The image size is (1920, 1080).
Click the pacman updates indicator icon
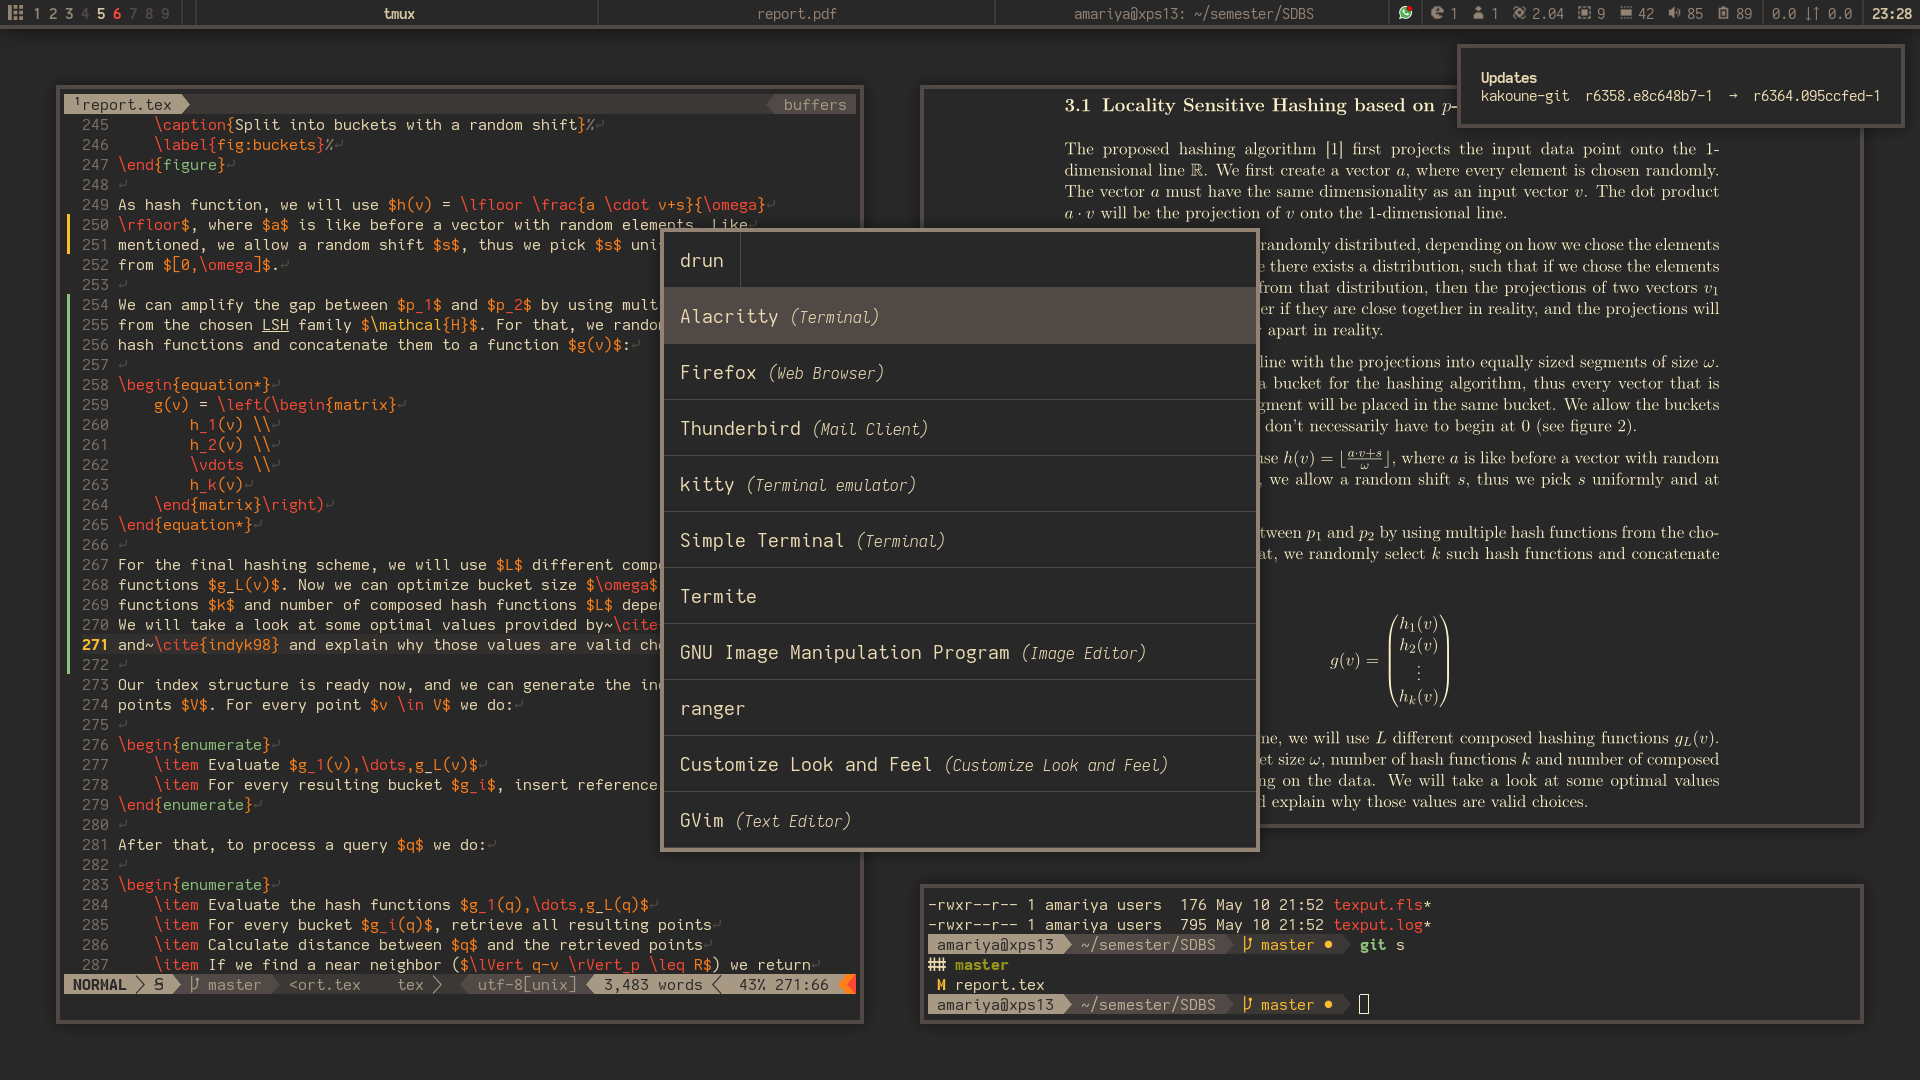pos(1437,13)
